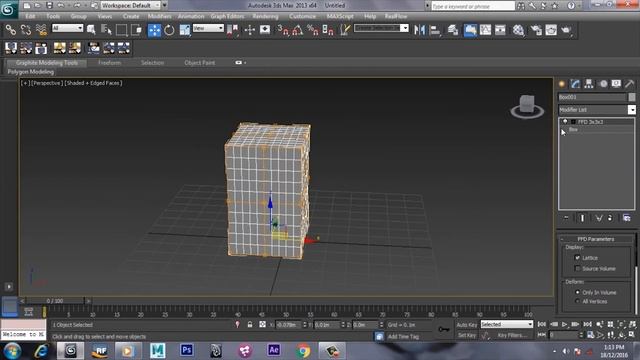Choose Bind to Space Warp tool
640x360 pixels.
coord(41,30)
